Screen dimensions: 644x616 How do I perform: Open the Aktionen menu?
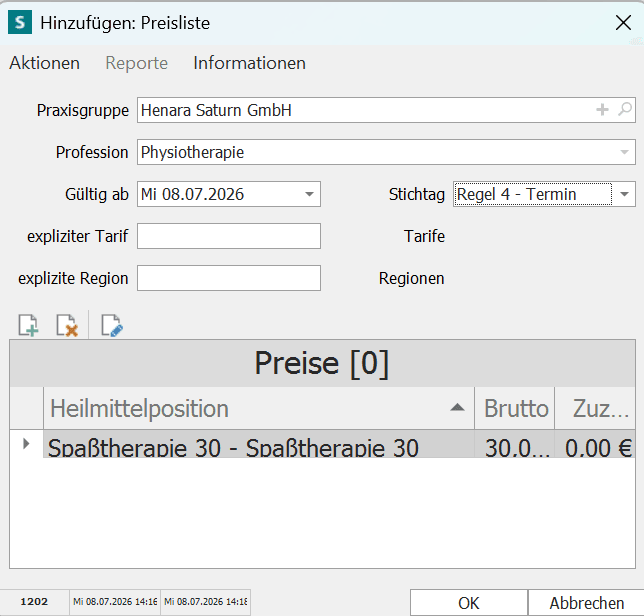pyautogui.click(x=44, y=63)
